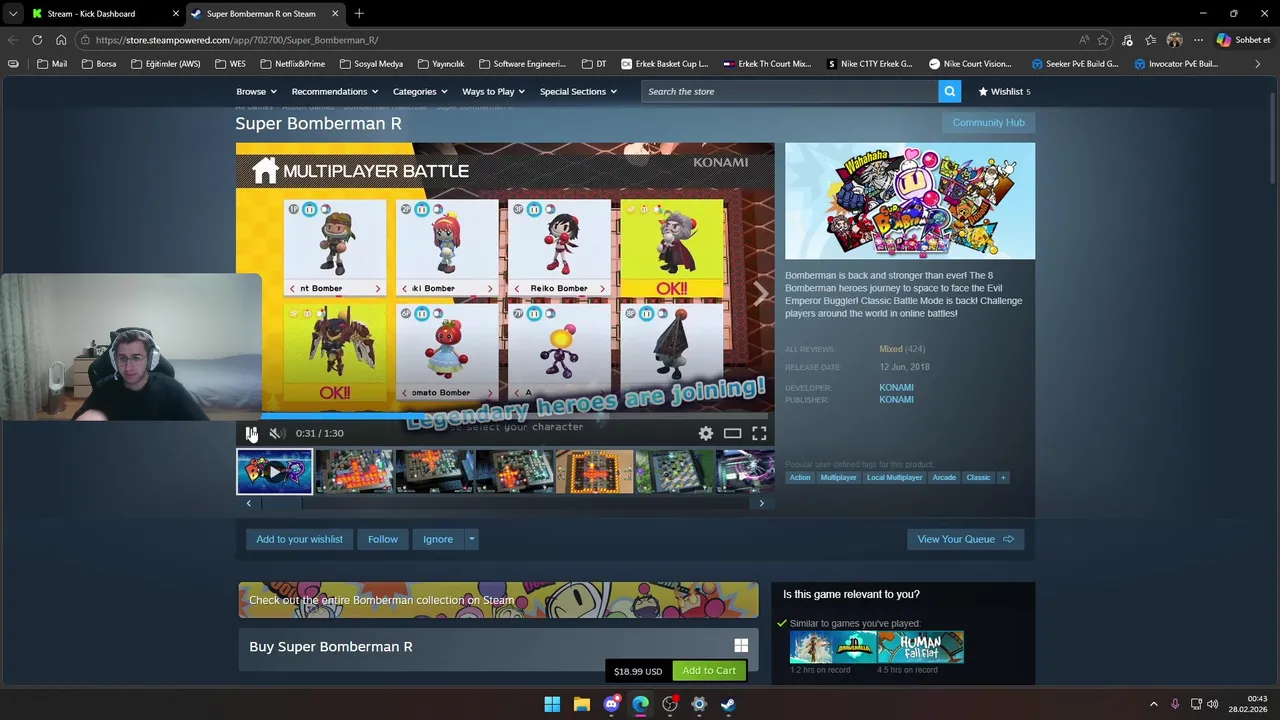Viewport: 1280px width, 720px height.
Task: Select the Arcade tag
Action: pyautogui.click(x=944, y=477)
